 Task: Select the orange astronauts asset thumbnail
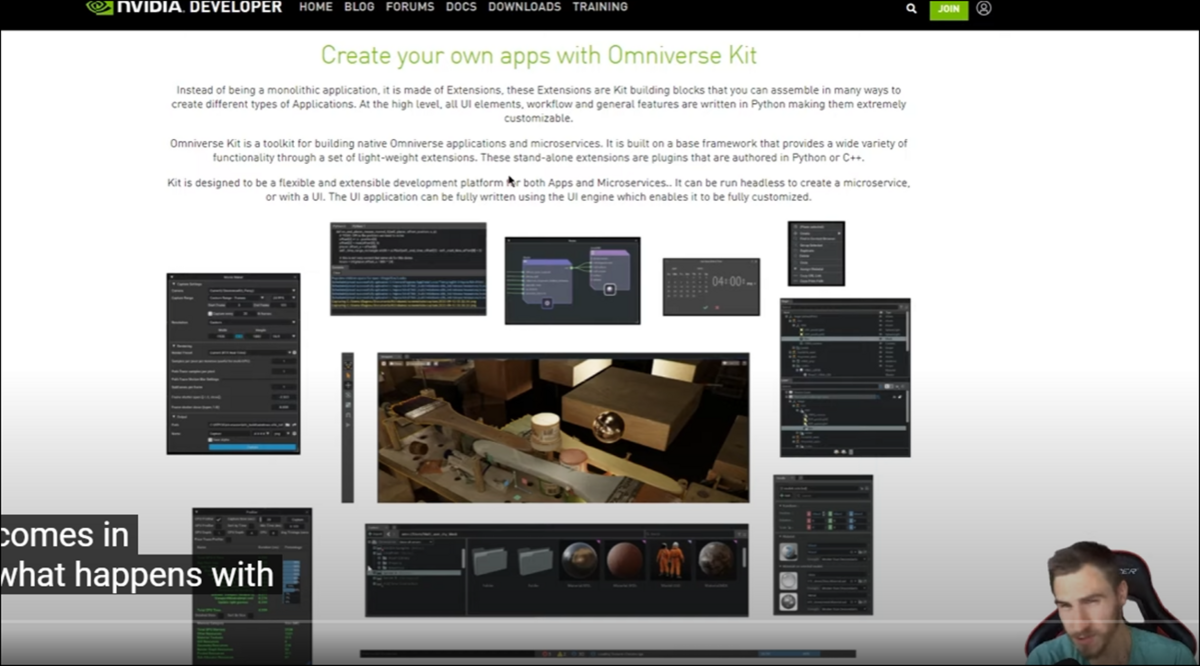(671, 560)
